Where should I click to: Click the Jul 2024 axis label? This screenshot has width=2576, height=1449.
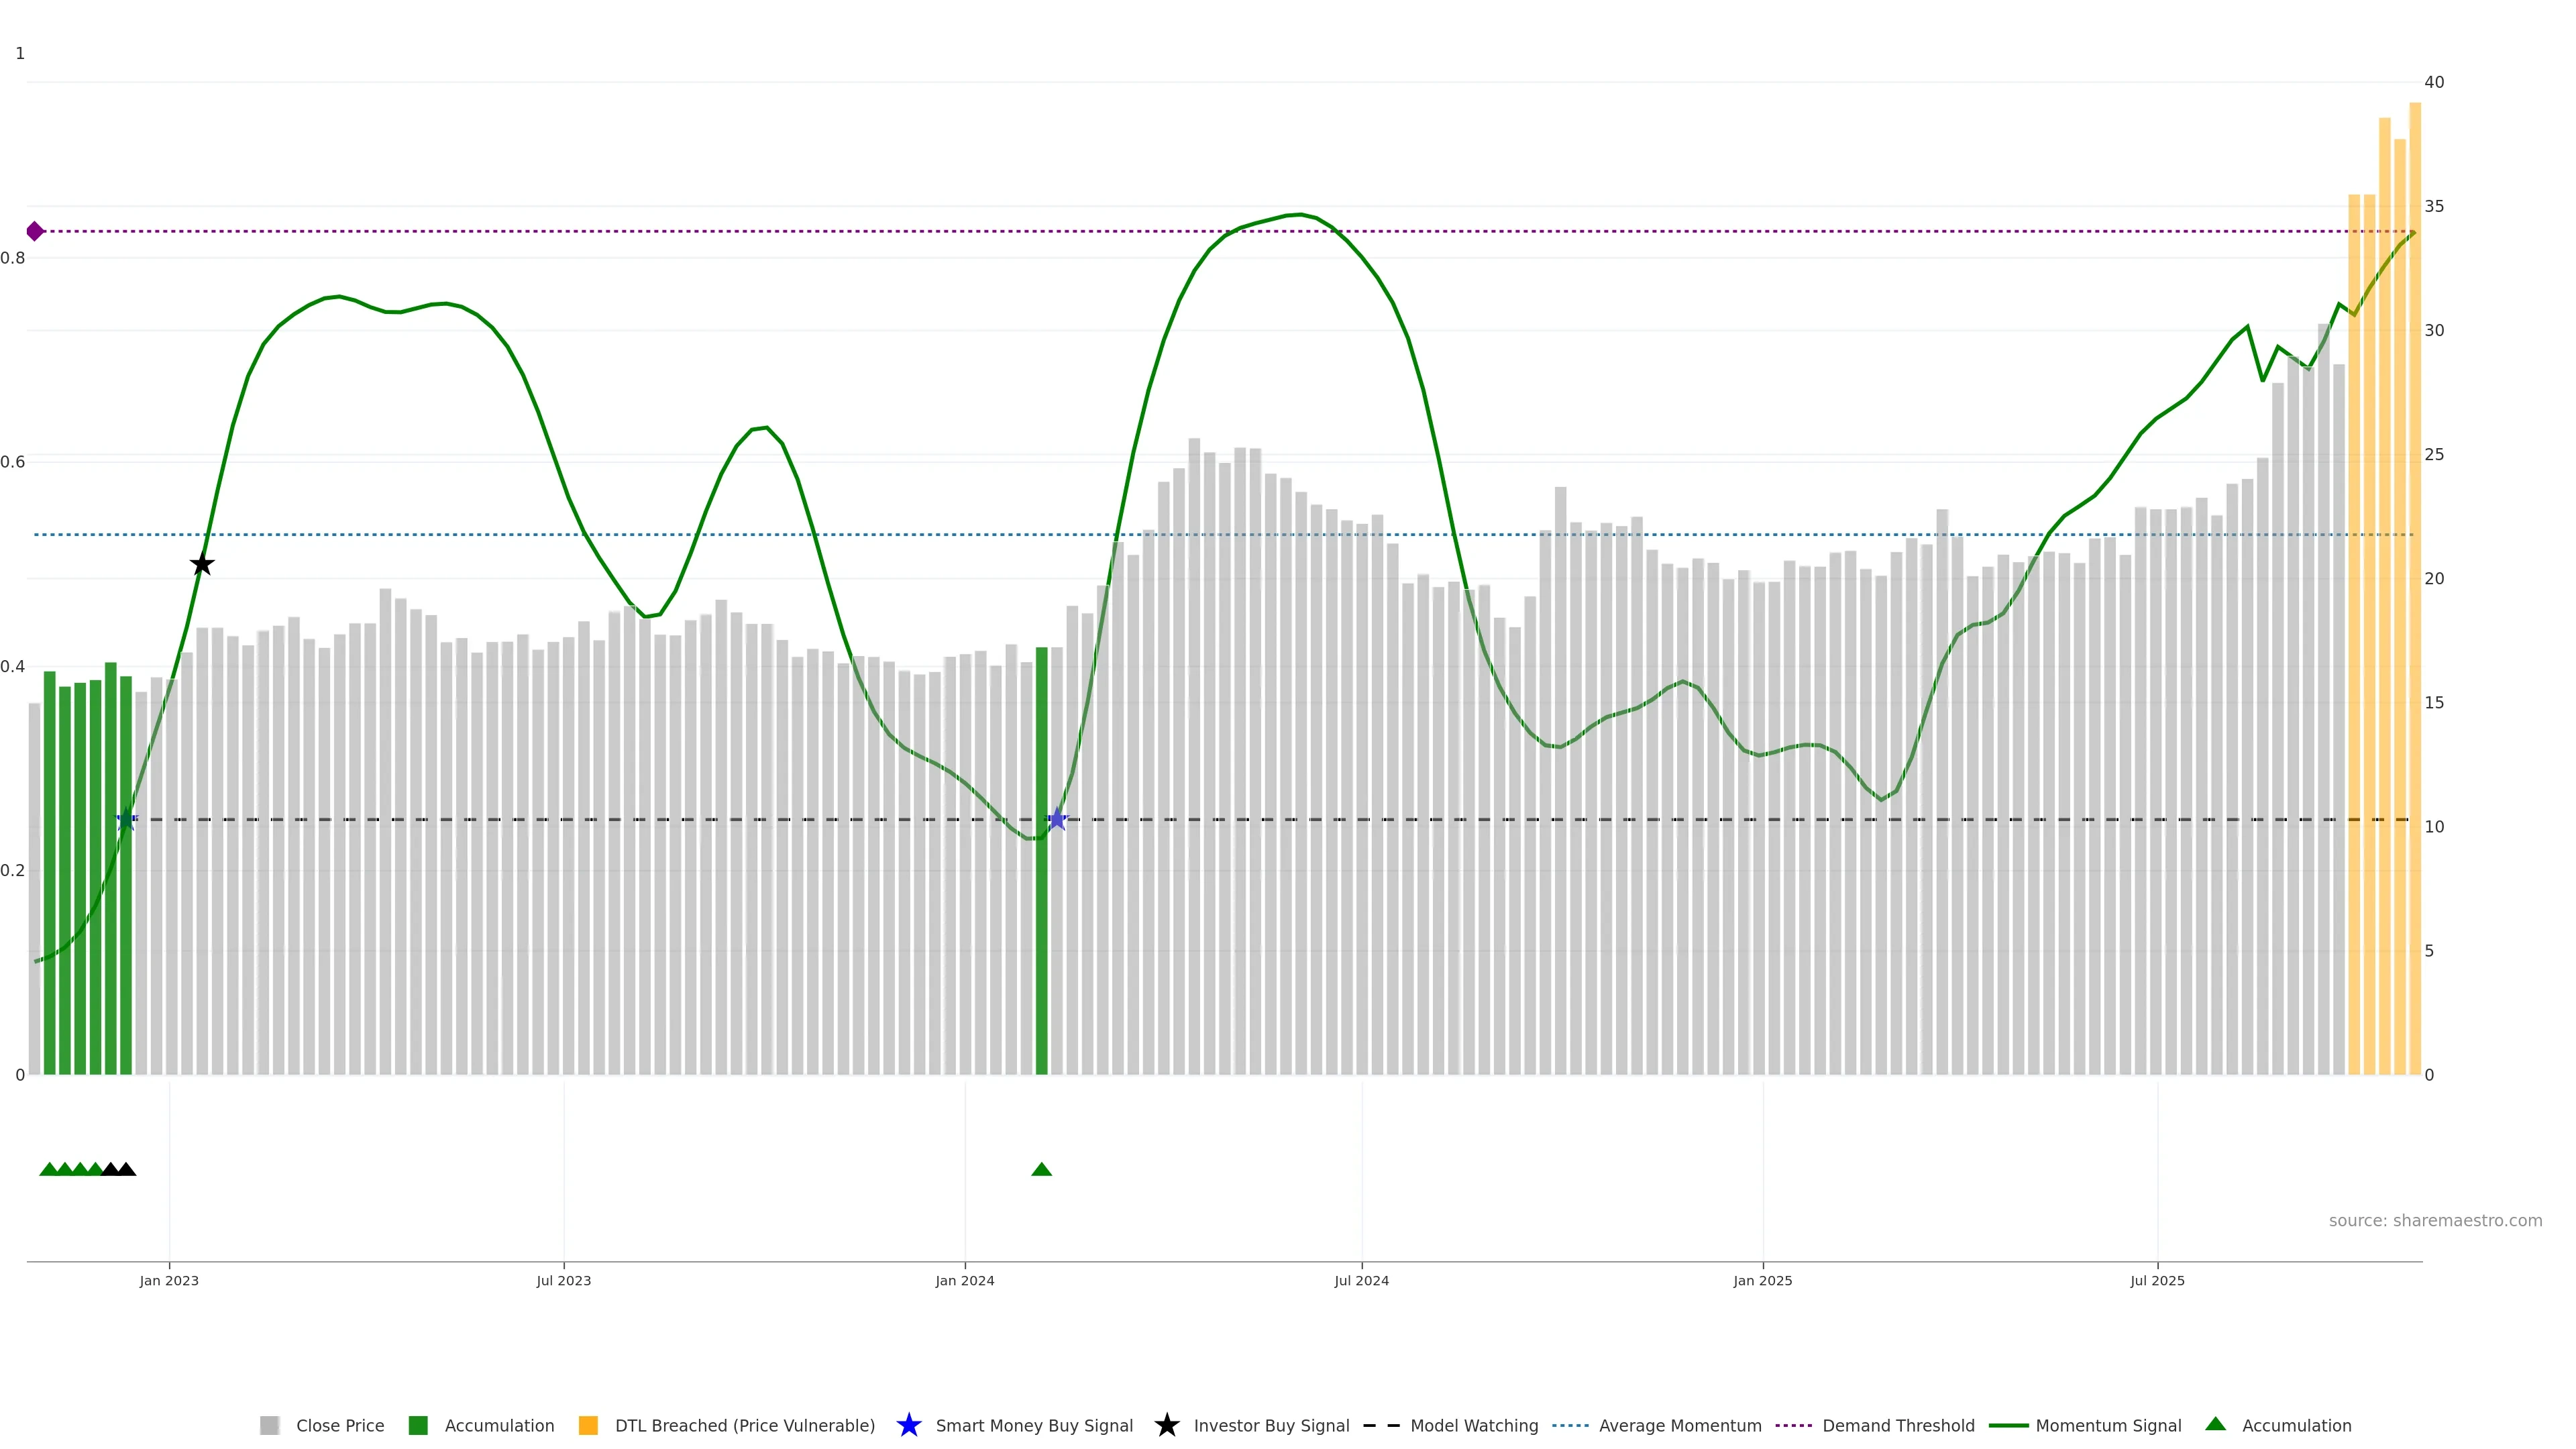pyautogui.click(x=1361, y=1280)
